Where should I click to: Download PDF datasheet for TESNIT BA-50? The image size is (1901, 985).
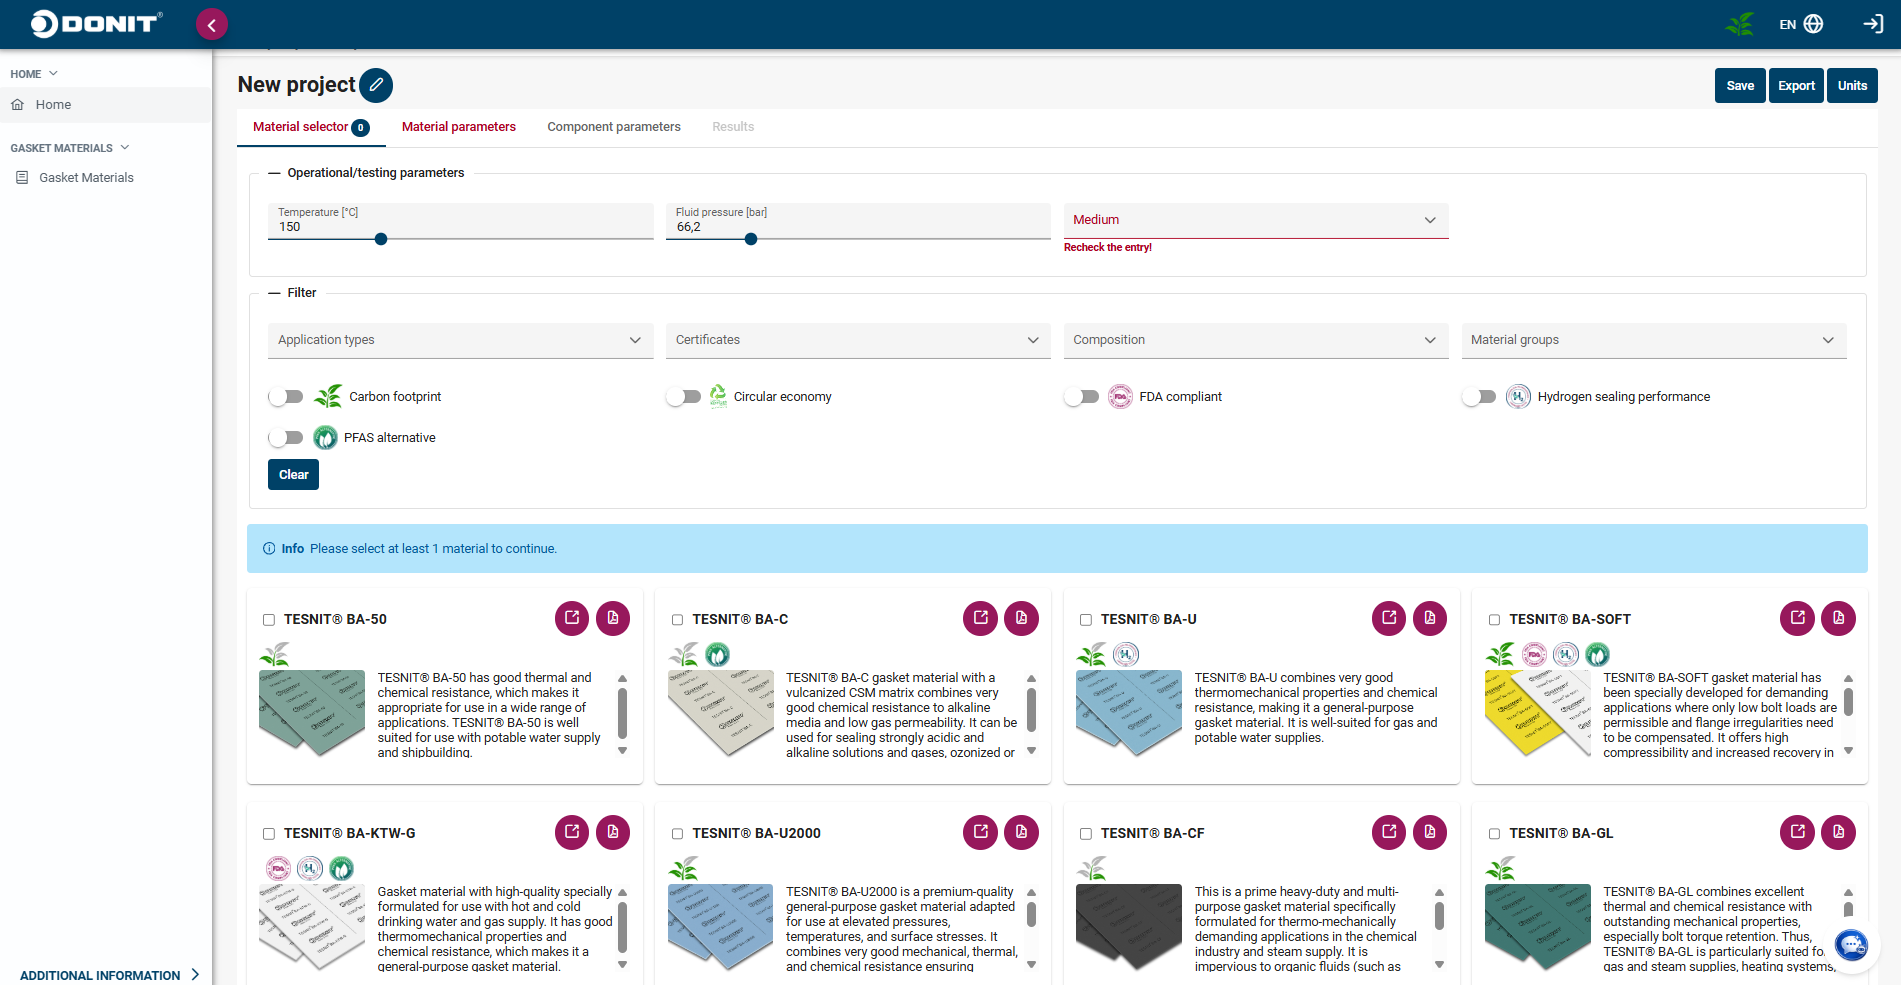(613, 618)
